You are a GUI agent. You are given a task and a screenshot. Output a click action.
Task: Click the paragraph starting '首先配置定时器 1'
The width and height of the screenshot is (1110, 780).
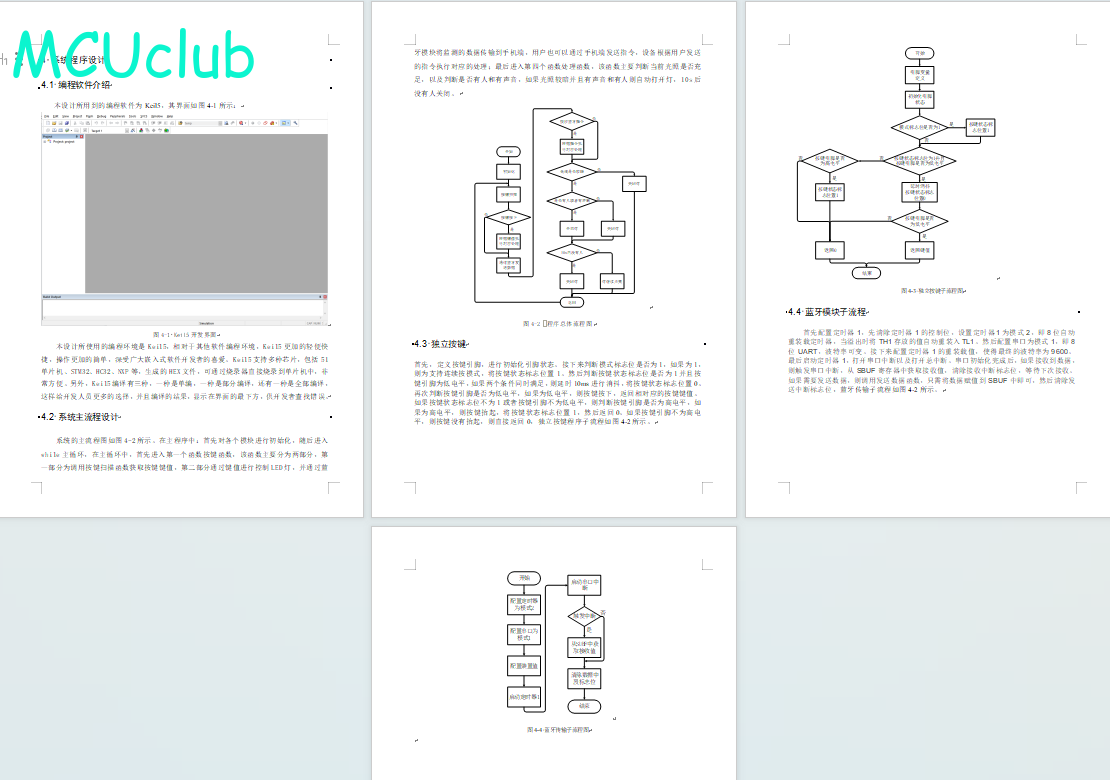pyautogui.click(x=932, y=361)
